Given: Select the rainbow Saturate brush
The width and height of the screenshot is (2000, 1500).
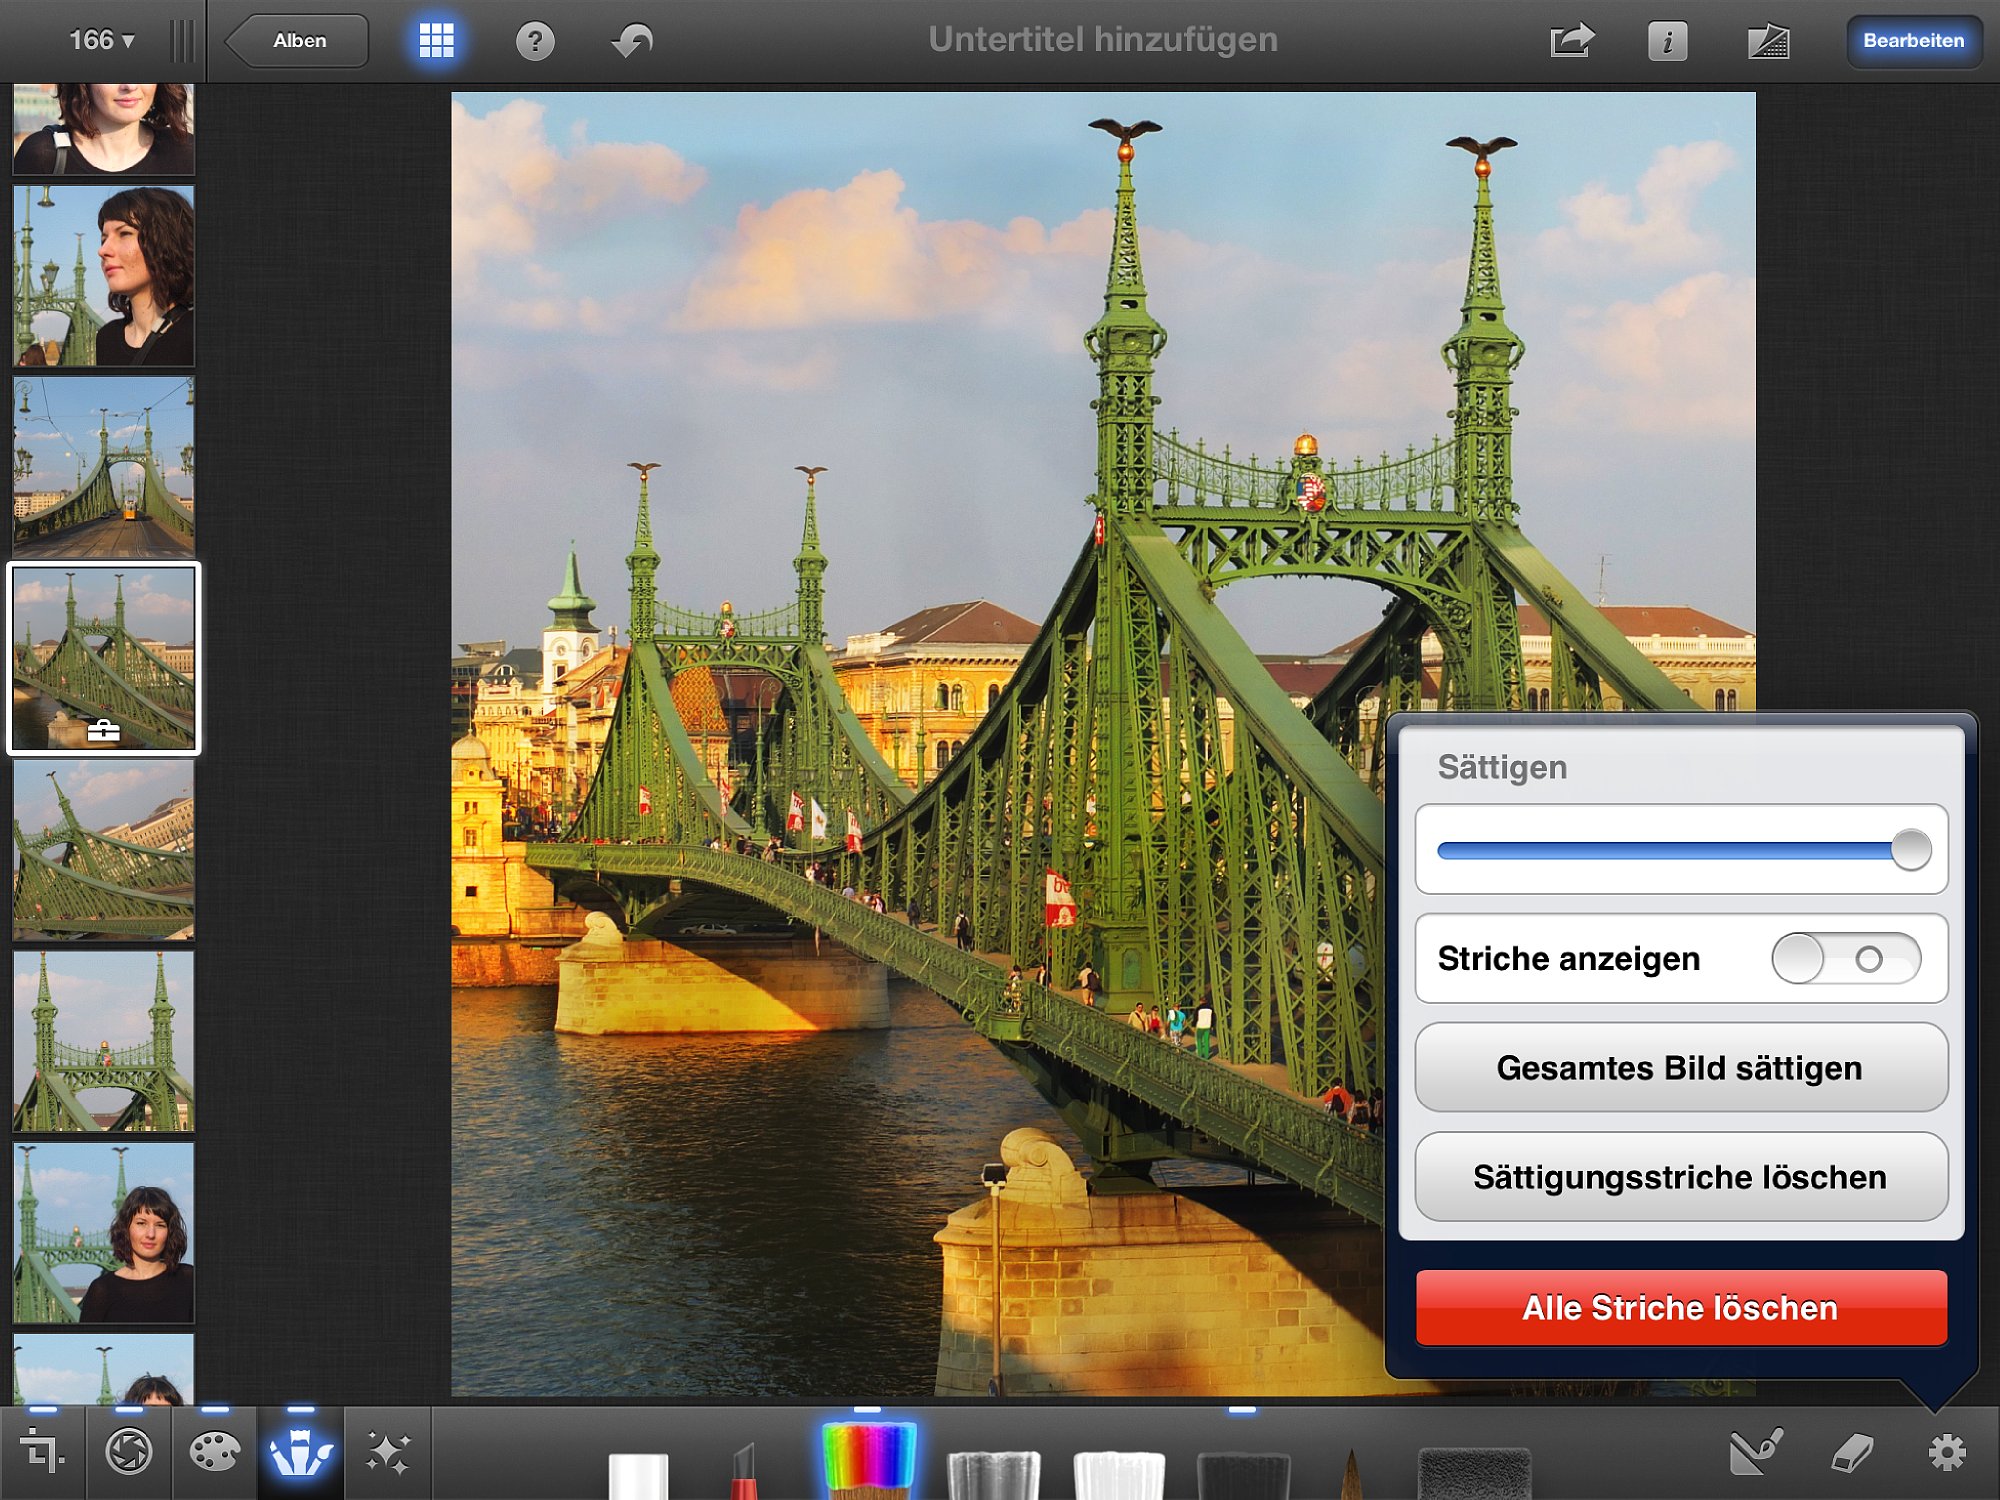Looking at the screenshot, I should [867, 1460].
